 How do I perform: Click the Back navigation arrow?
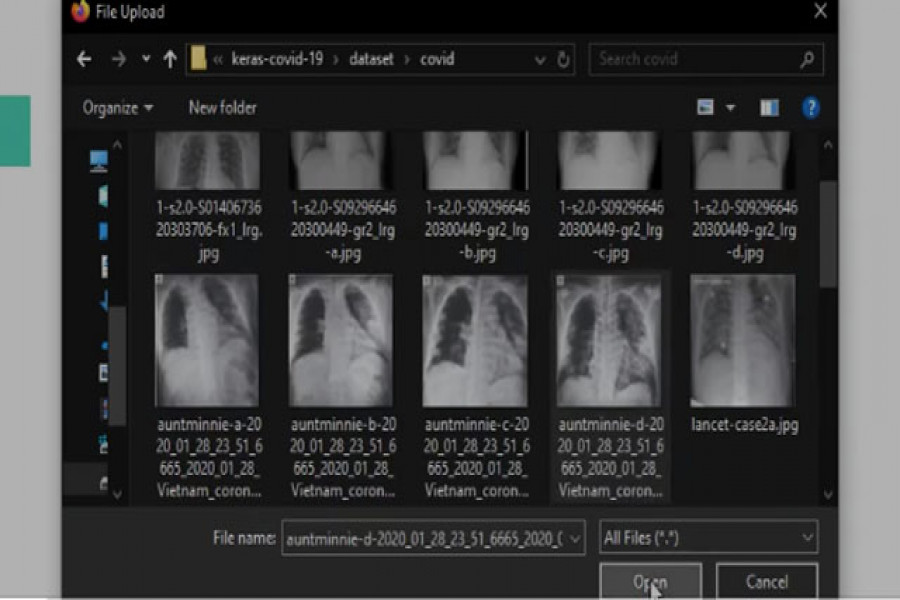(x=84, y=59)
